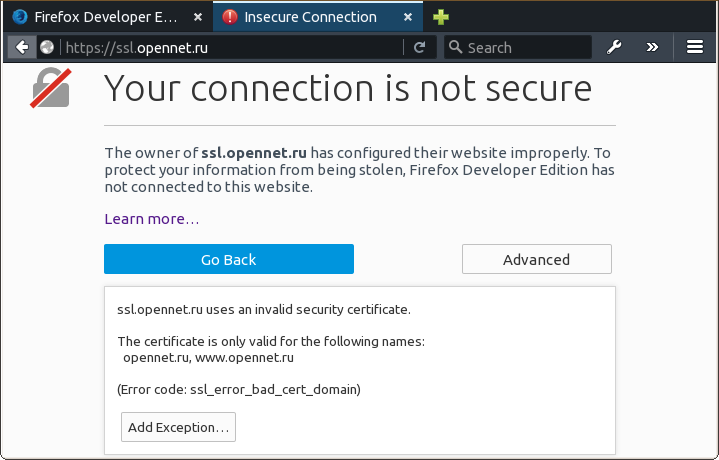Show more tools overflow chevron
This screenshot has width=719, height=460.
652,47
